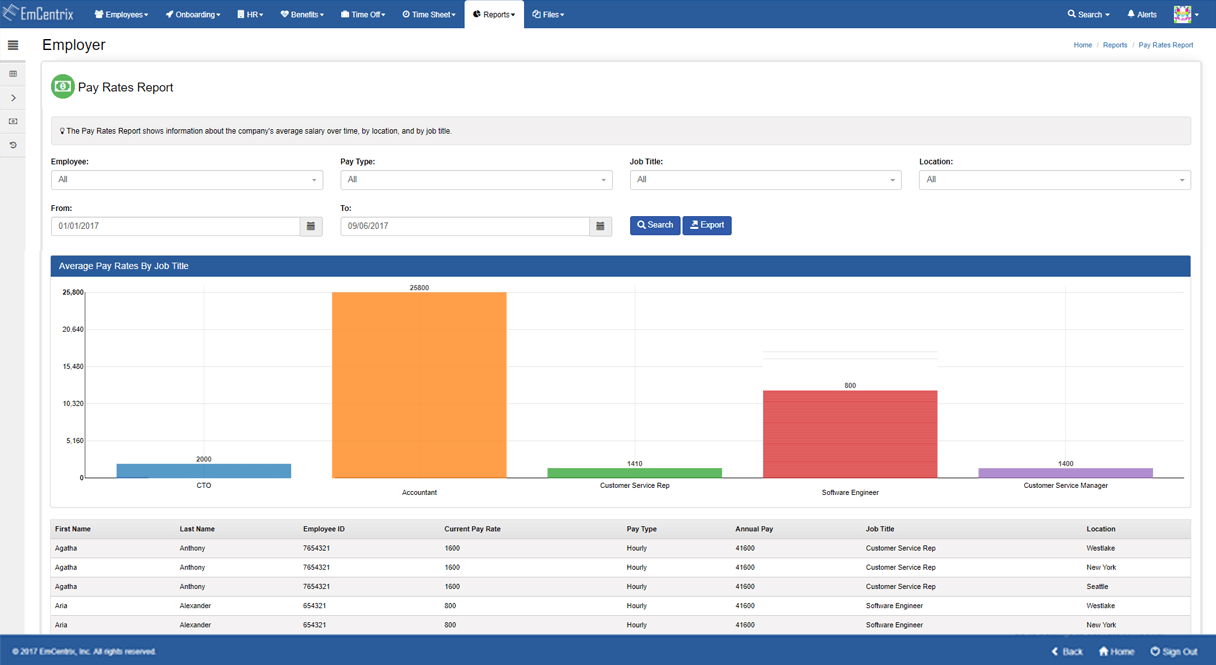Open the calendar picker for the From date
Screen dimensions: 1216x665
pos(311,227)
